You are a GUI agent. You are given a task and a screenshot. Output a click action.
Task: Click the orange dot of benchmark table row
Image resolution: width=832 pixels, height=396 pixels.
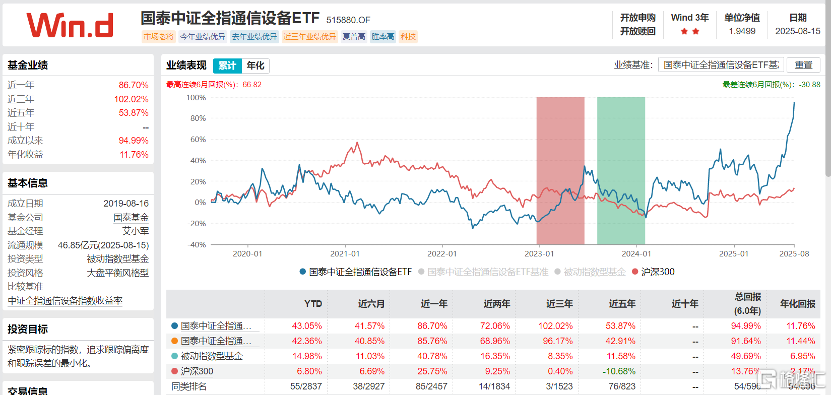[x=175, y=341]
